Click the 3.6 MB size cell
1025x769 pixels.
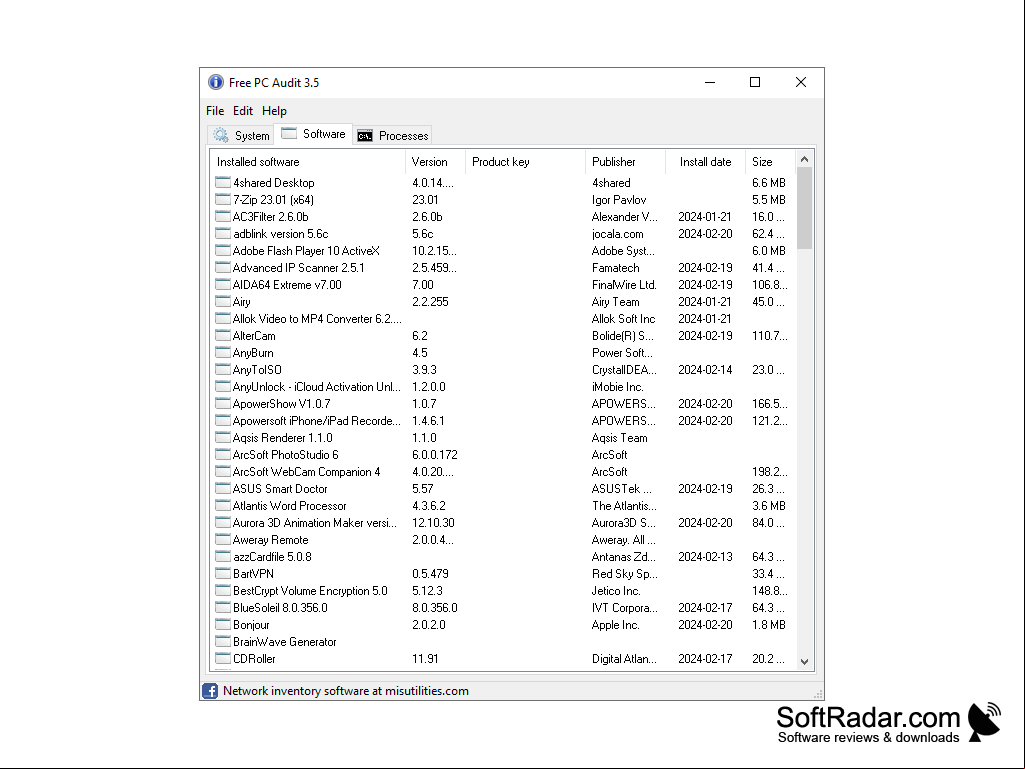pos(769,505)
